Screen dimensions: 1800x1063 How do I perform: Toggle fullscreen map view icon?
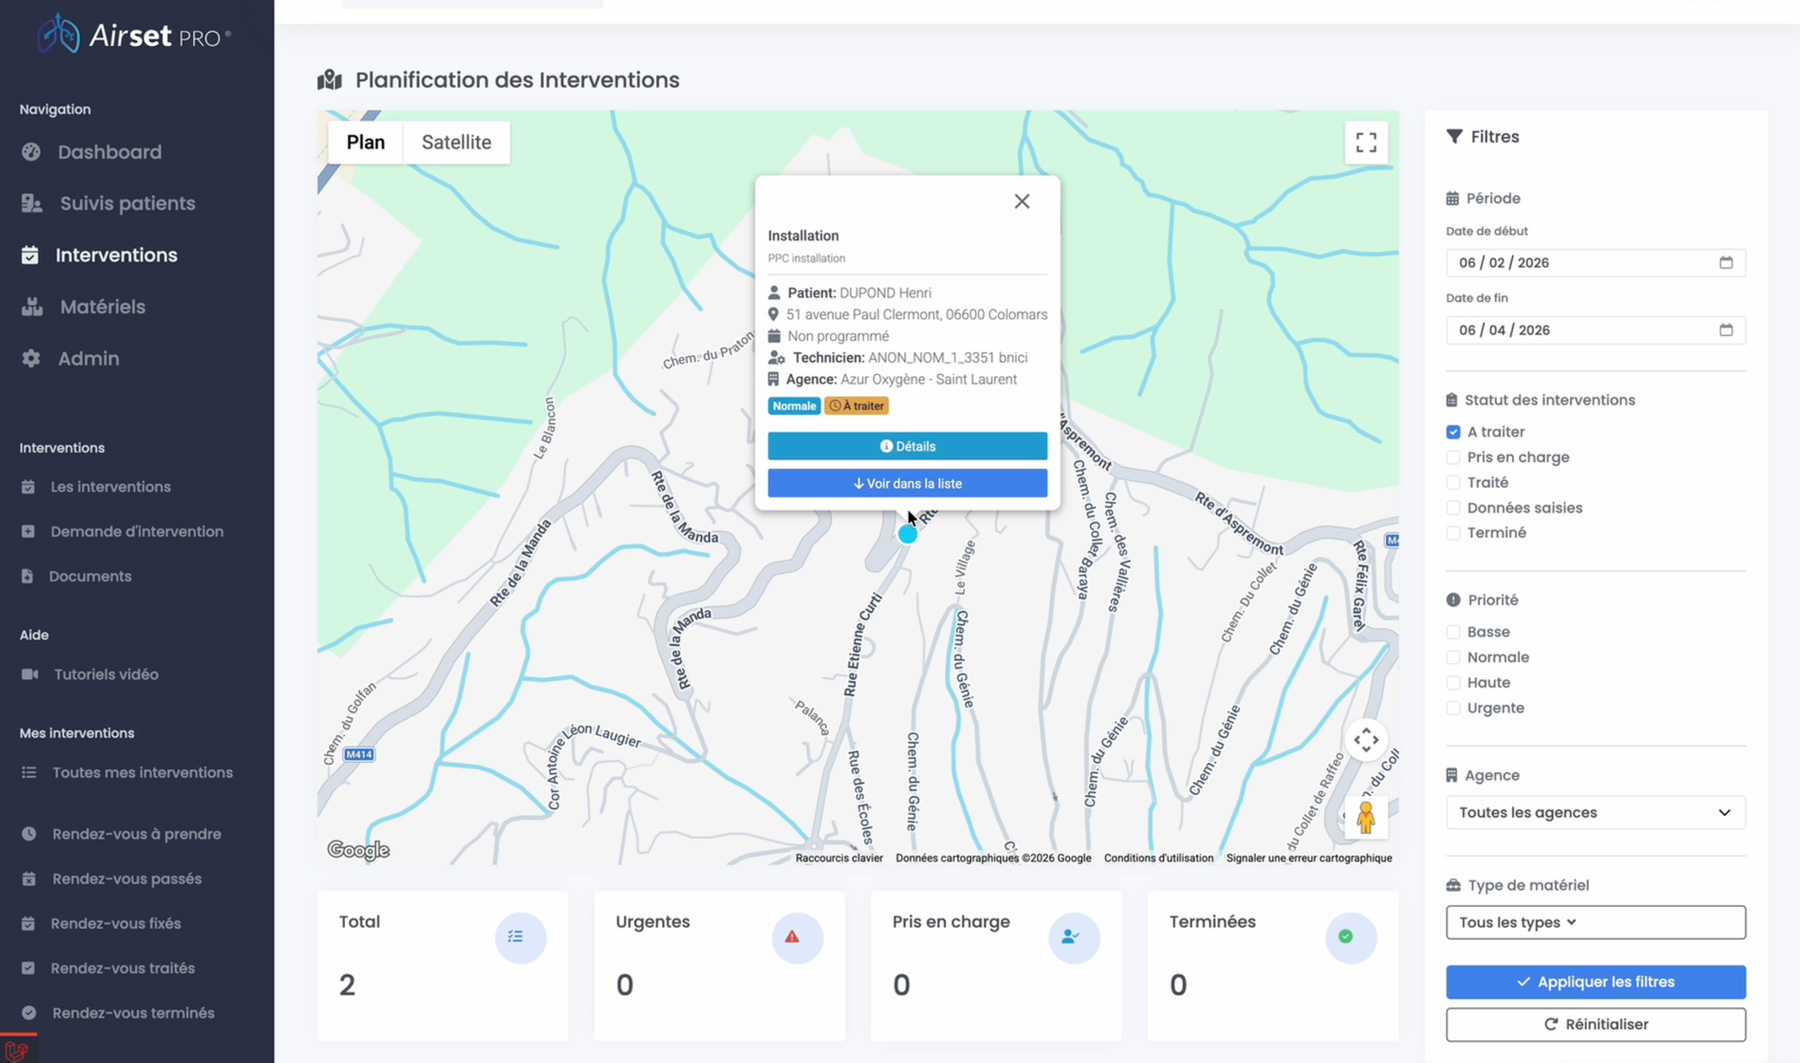pyautogui.click(x=1366, y=142)
